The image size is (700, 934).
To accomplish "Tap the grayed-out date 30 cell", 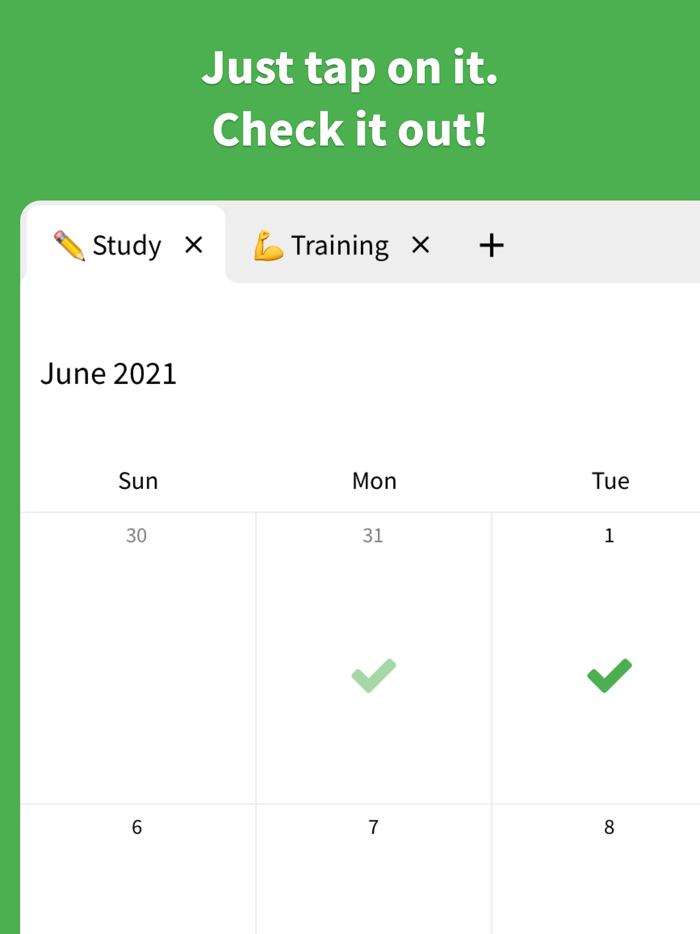I will [137, 650].
